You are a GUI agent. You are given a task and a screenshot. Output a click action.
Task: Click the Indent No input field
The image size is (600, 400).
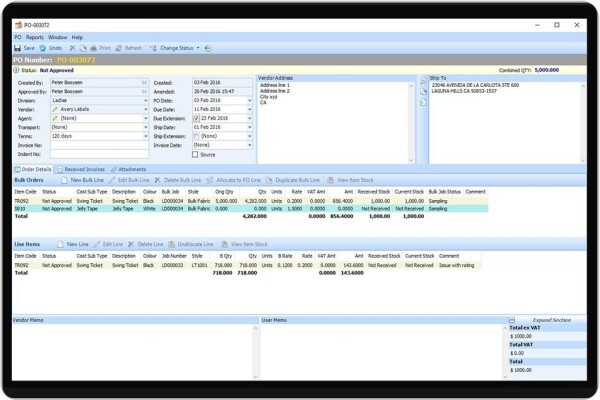[x=99, y=154]
